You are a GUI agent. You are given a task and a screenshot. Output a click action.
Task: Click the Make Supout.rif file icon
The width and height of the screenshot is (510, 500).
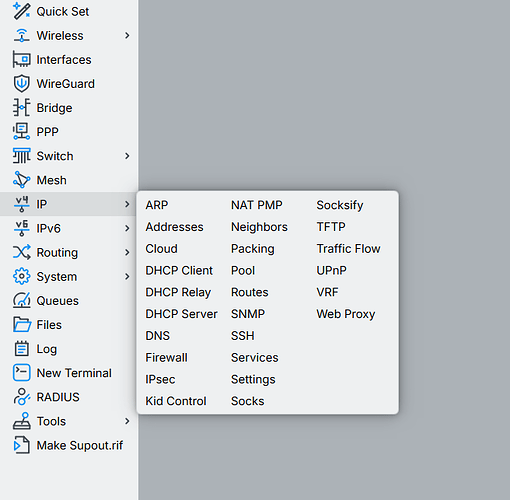click(x=21, y=445)
